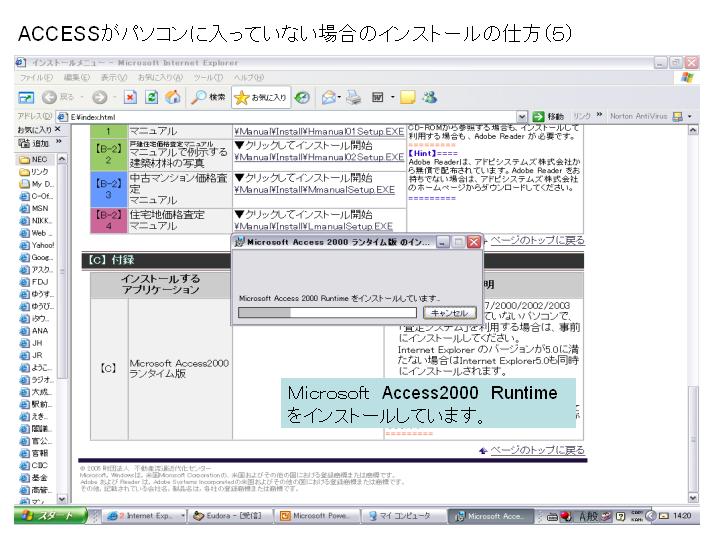Minimize the Access 2000 Runtime installer dialog

[x=442, y=242]
